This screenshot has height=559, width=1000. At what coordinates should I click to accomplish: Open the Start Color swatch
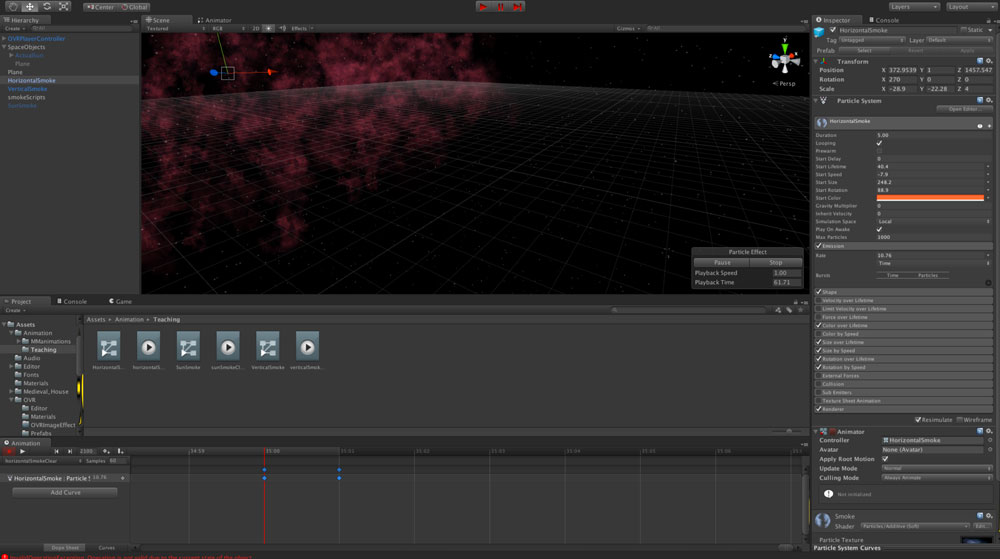[x=930, y=198]
